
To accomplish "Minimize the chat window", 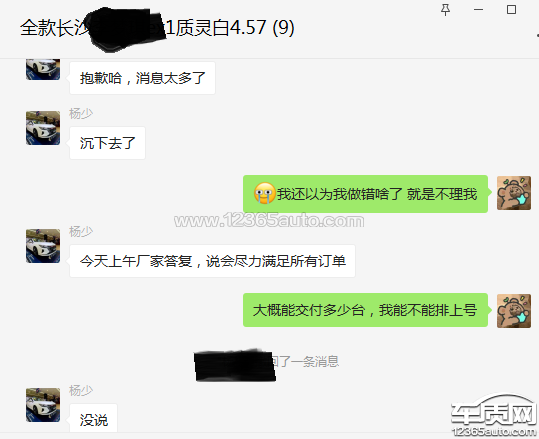I will pos(478,10).
